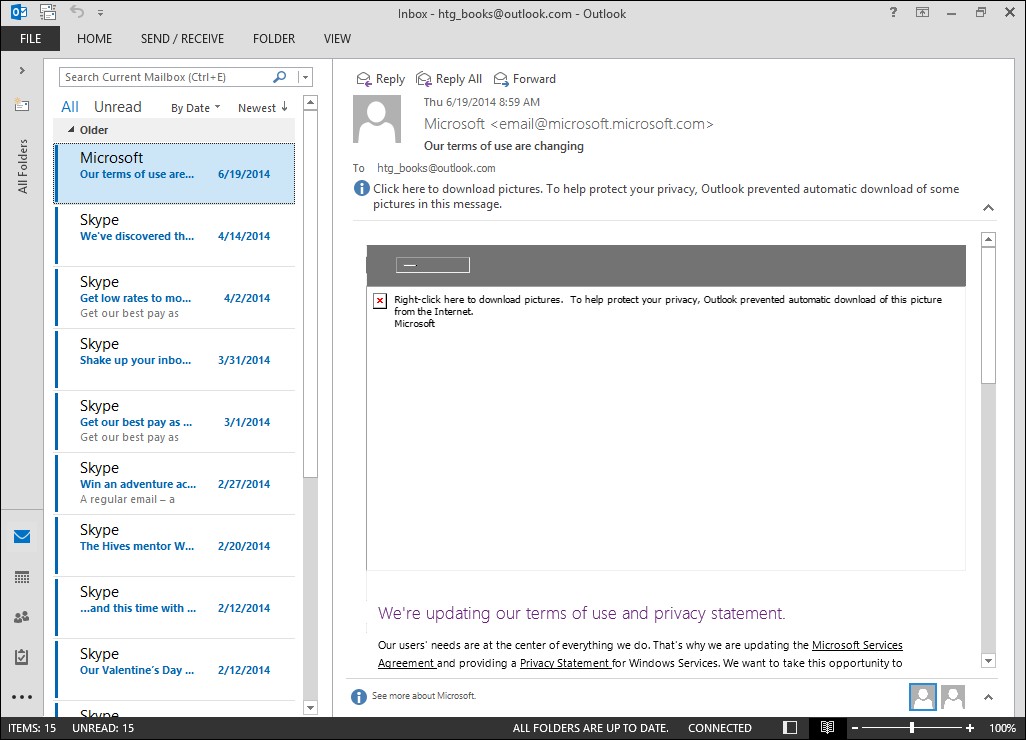Open Privacy Statement link
1026x740 pixels.
tap(565, 663)
